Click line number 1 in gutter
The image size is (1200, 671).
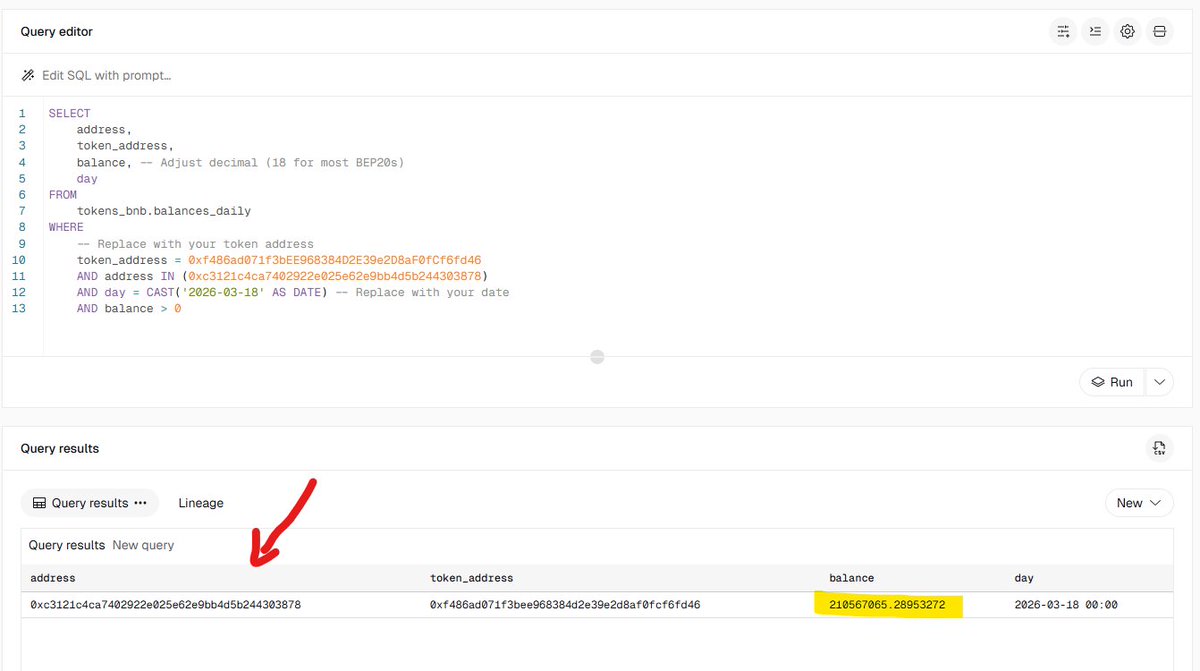pyautogui.click(x=22, y=114)
